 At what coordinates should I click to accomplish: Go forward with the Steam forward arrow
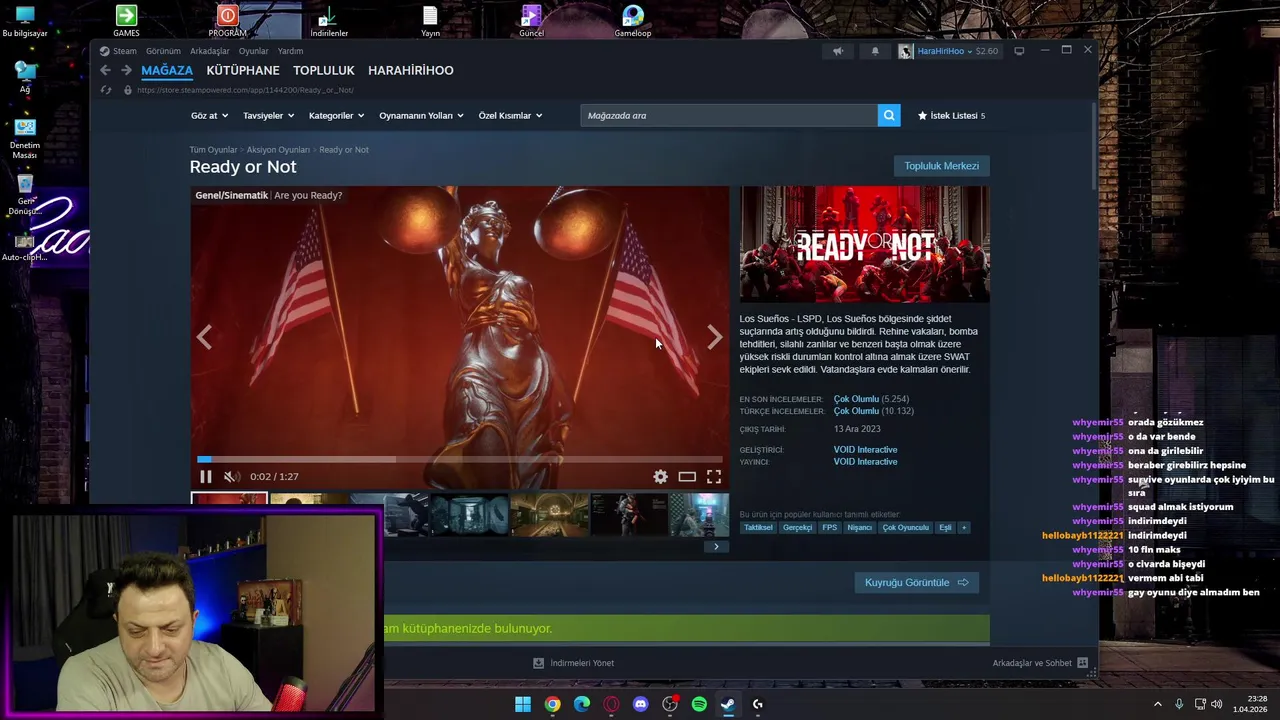tap(126, 70)
